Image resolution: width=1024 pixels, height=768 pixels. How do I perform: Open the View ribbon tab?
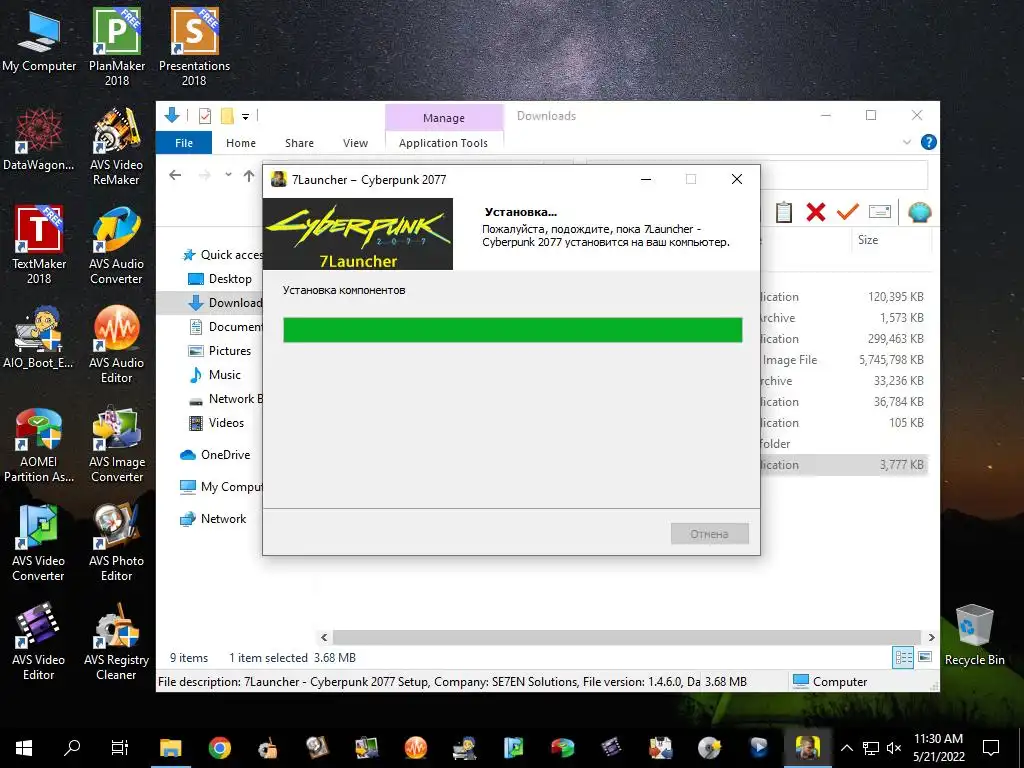355,142
